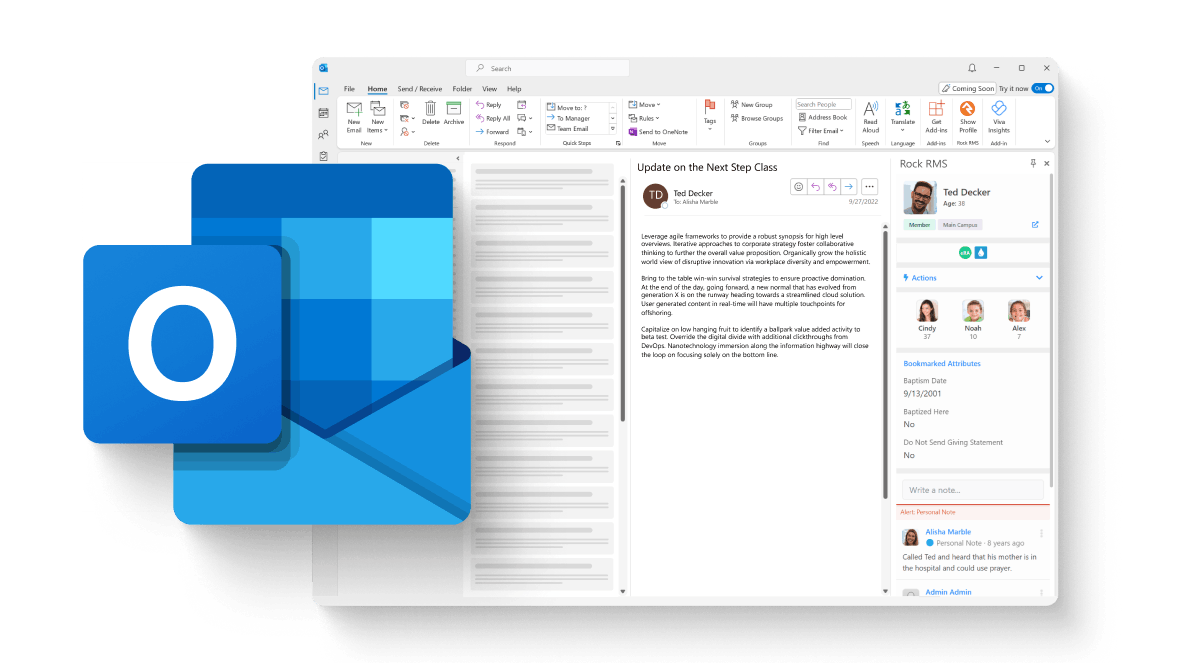1178x663 pixels.
Task: Collapse the folder pane arrow
Action: click(458, 159)
